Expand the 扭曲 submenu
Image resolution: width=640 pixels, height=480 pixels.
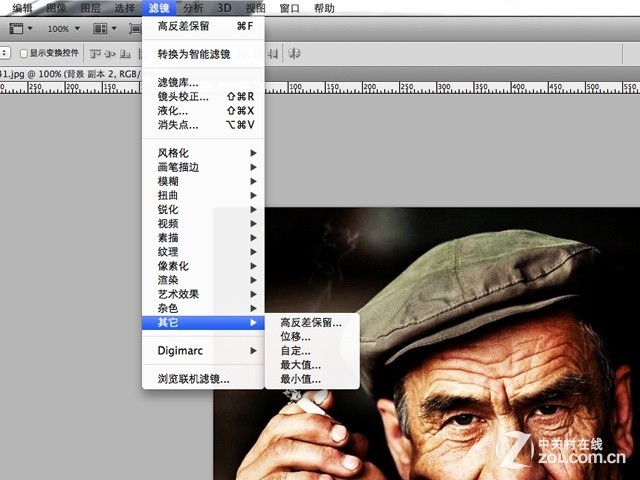(203, 195)
